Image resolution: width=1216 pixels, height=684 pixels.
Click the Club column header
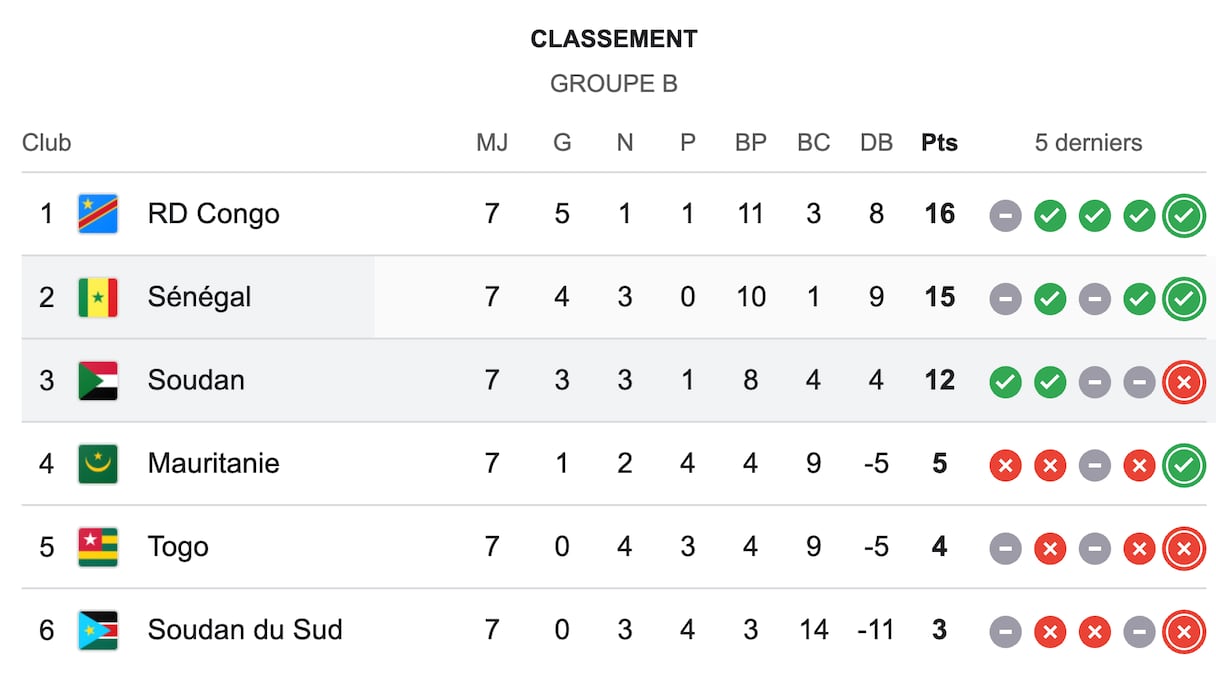click(47, 143)
